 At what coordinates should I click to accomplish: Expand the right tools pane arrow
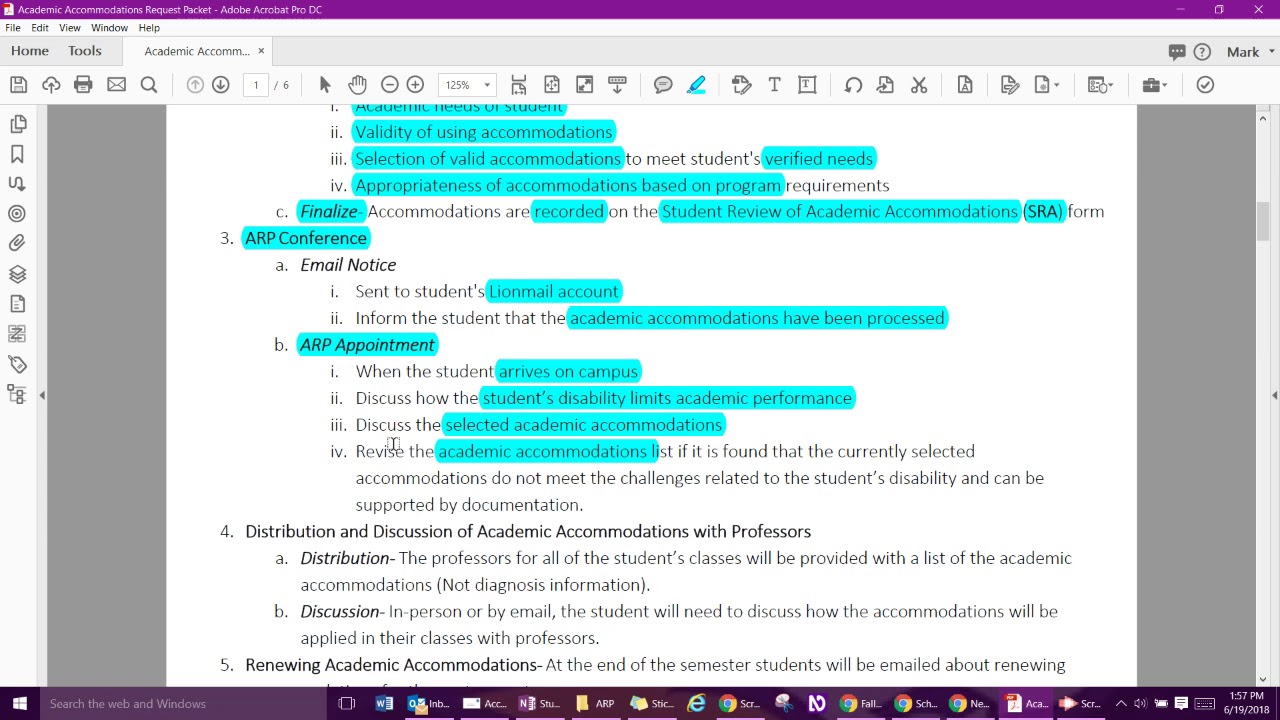coord(1275,396)
